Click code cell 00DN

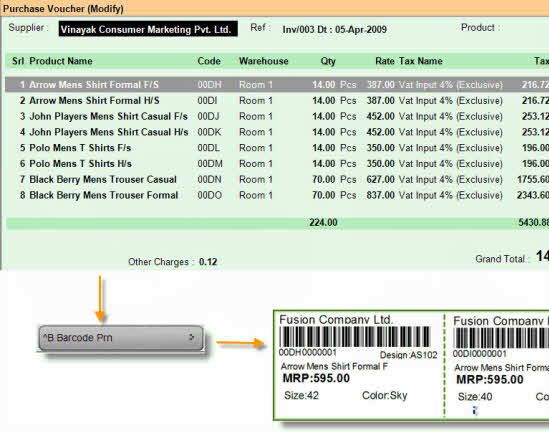209,179
